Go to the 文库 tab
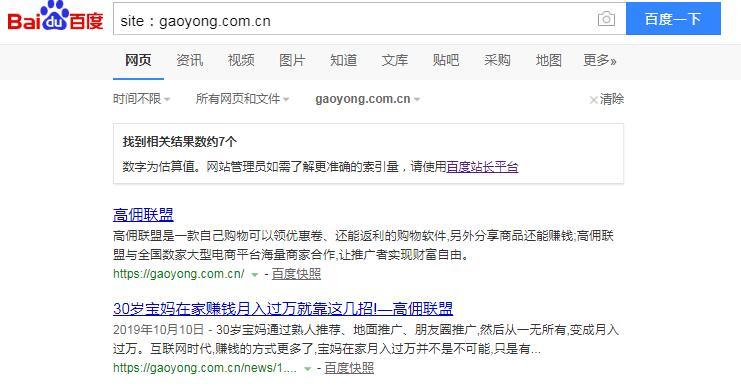The width and height of the screenshot is (741, 387). 395,60
